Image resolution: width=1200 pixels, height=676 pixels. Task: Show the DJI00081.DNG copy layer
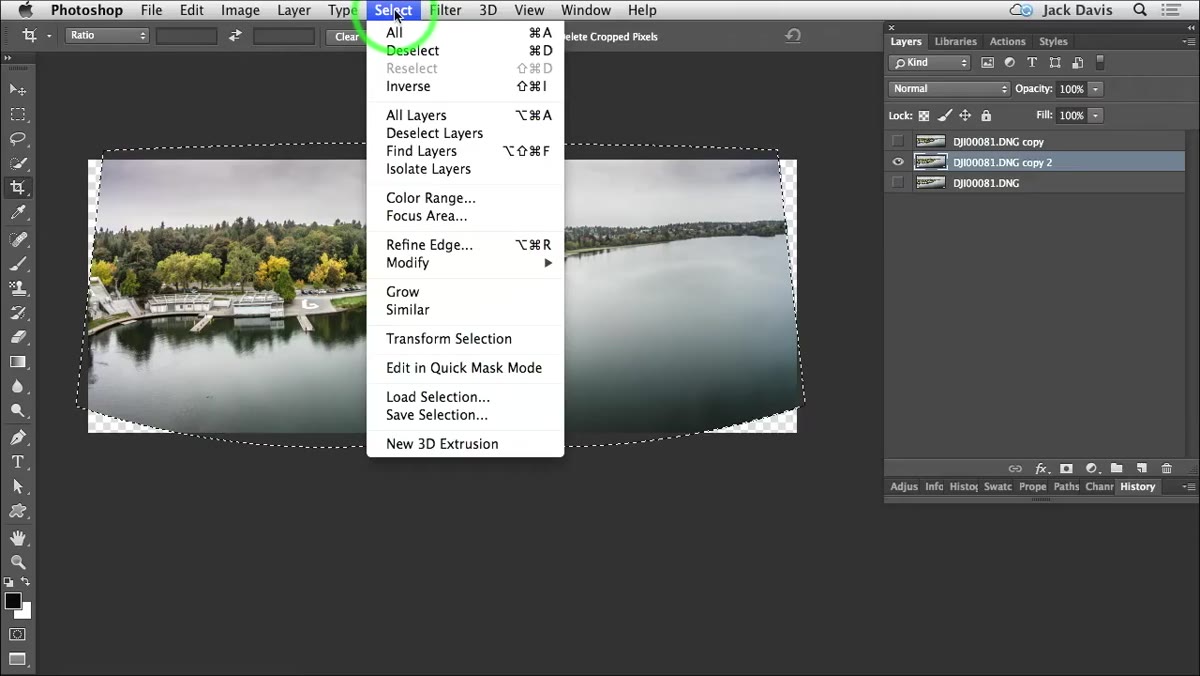(x=897, y=141)
